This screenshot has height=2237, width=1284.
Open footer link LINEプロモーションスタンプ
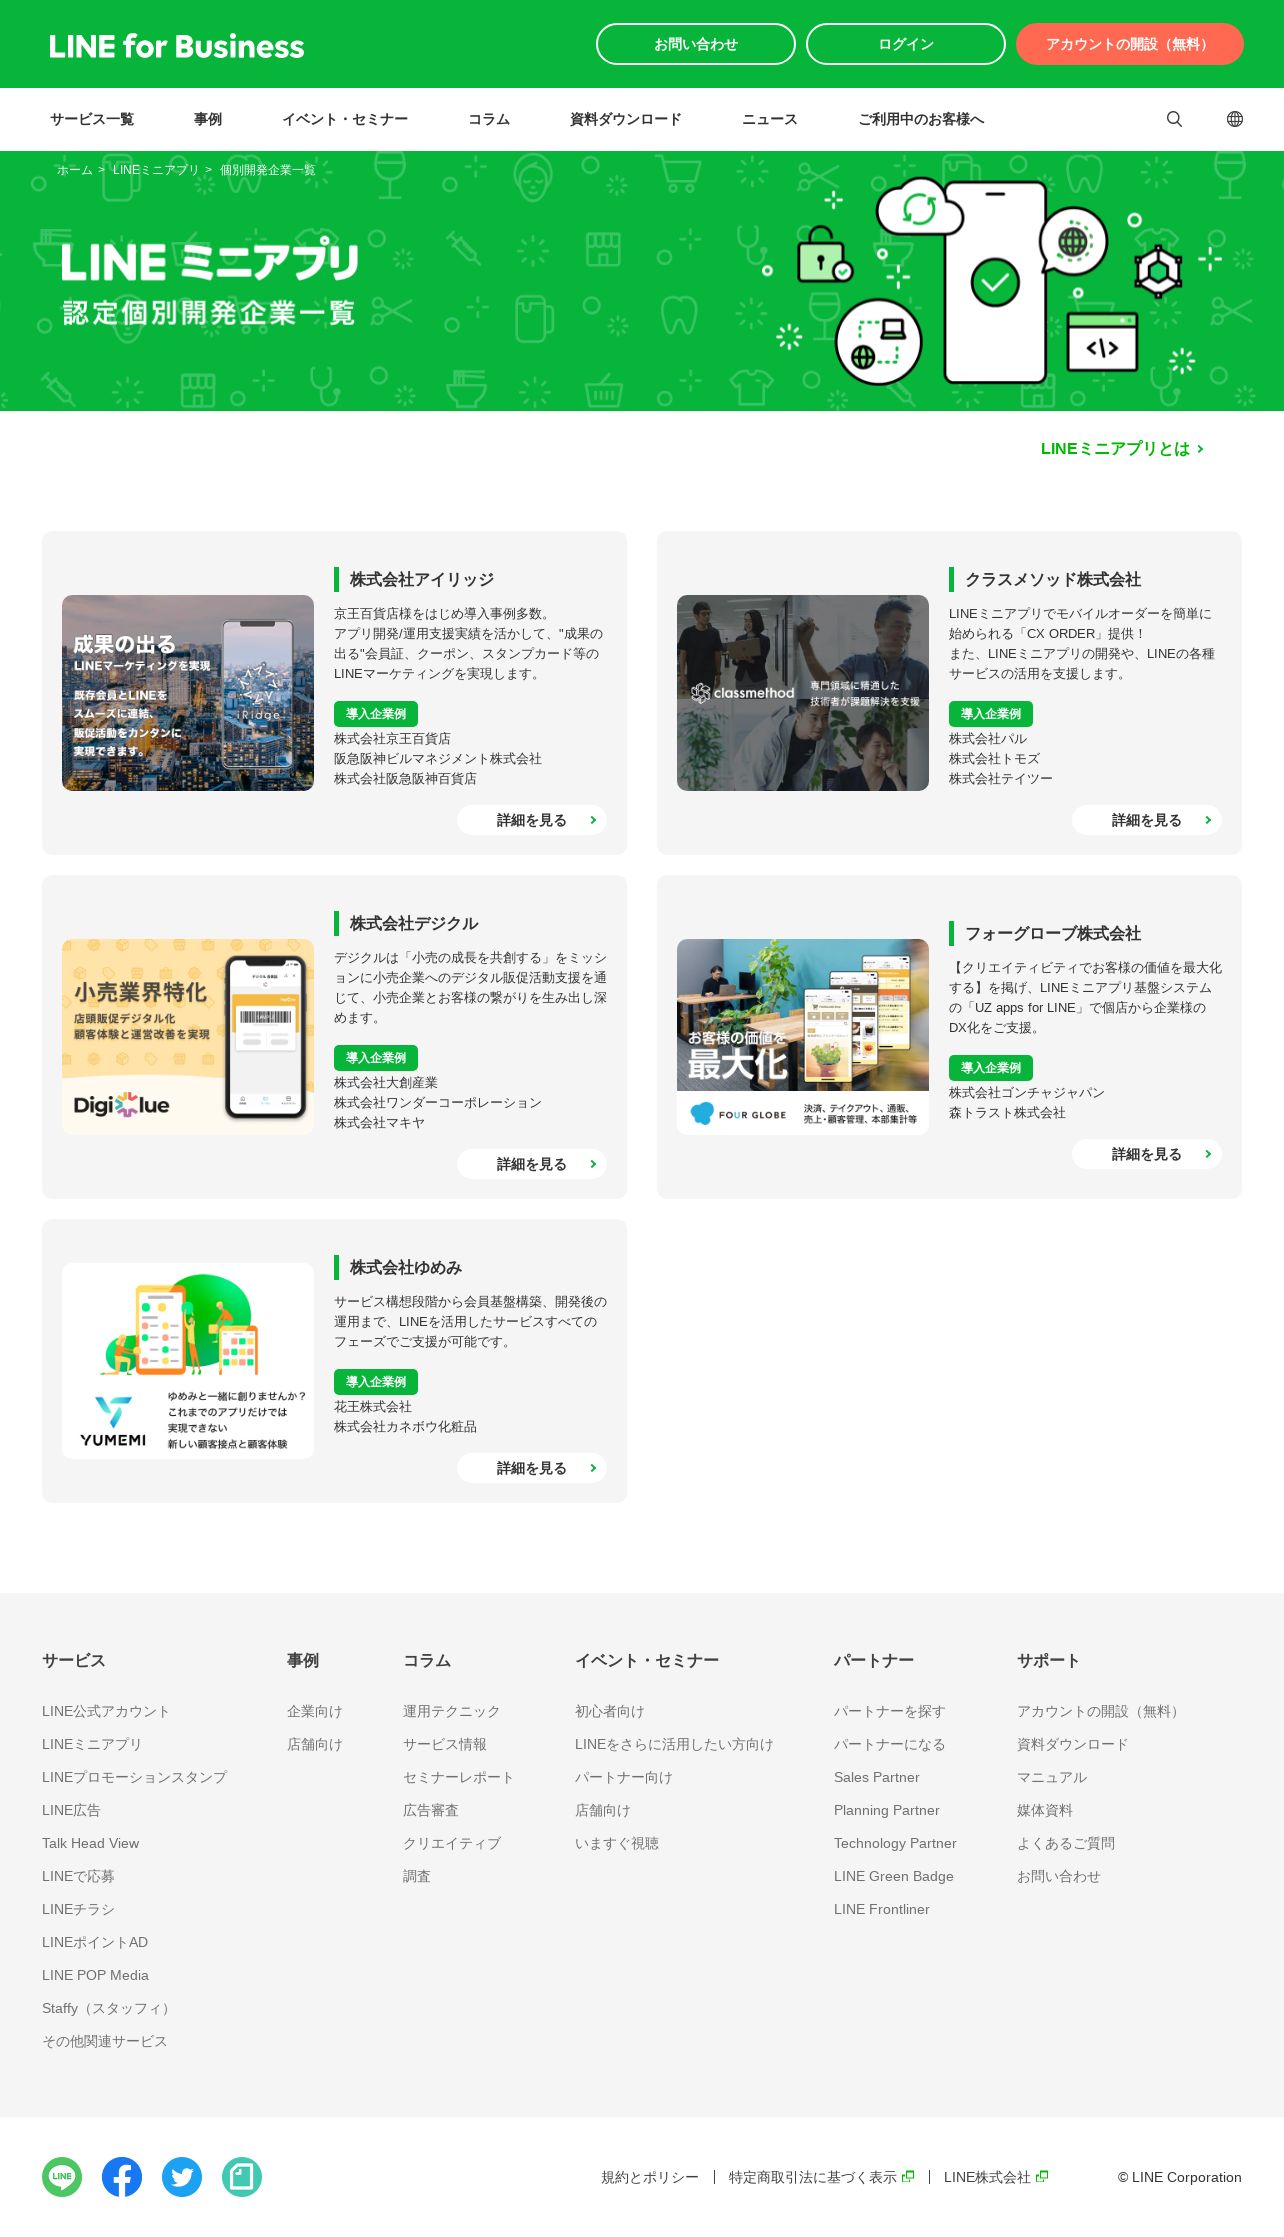[134, 1777]
